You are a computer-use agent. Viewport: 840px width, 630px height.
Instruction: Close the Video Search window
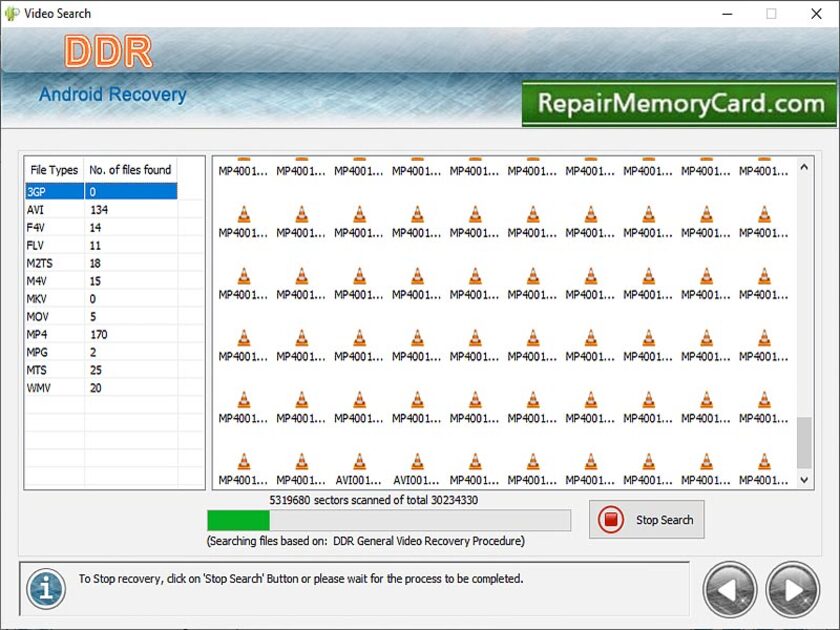click(816, 14)
